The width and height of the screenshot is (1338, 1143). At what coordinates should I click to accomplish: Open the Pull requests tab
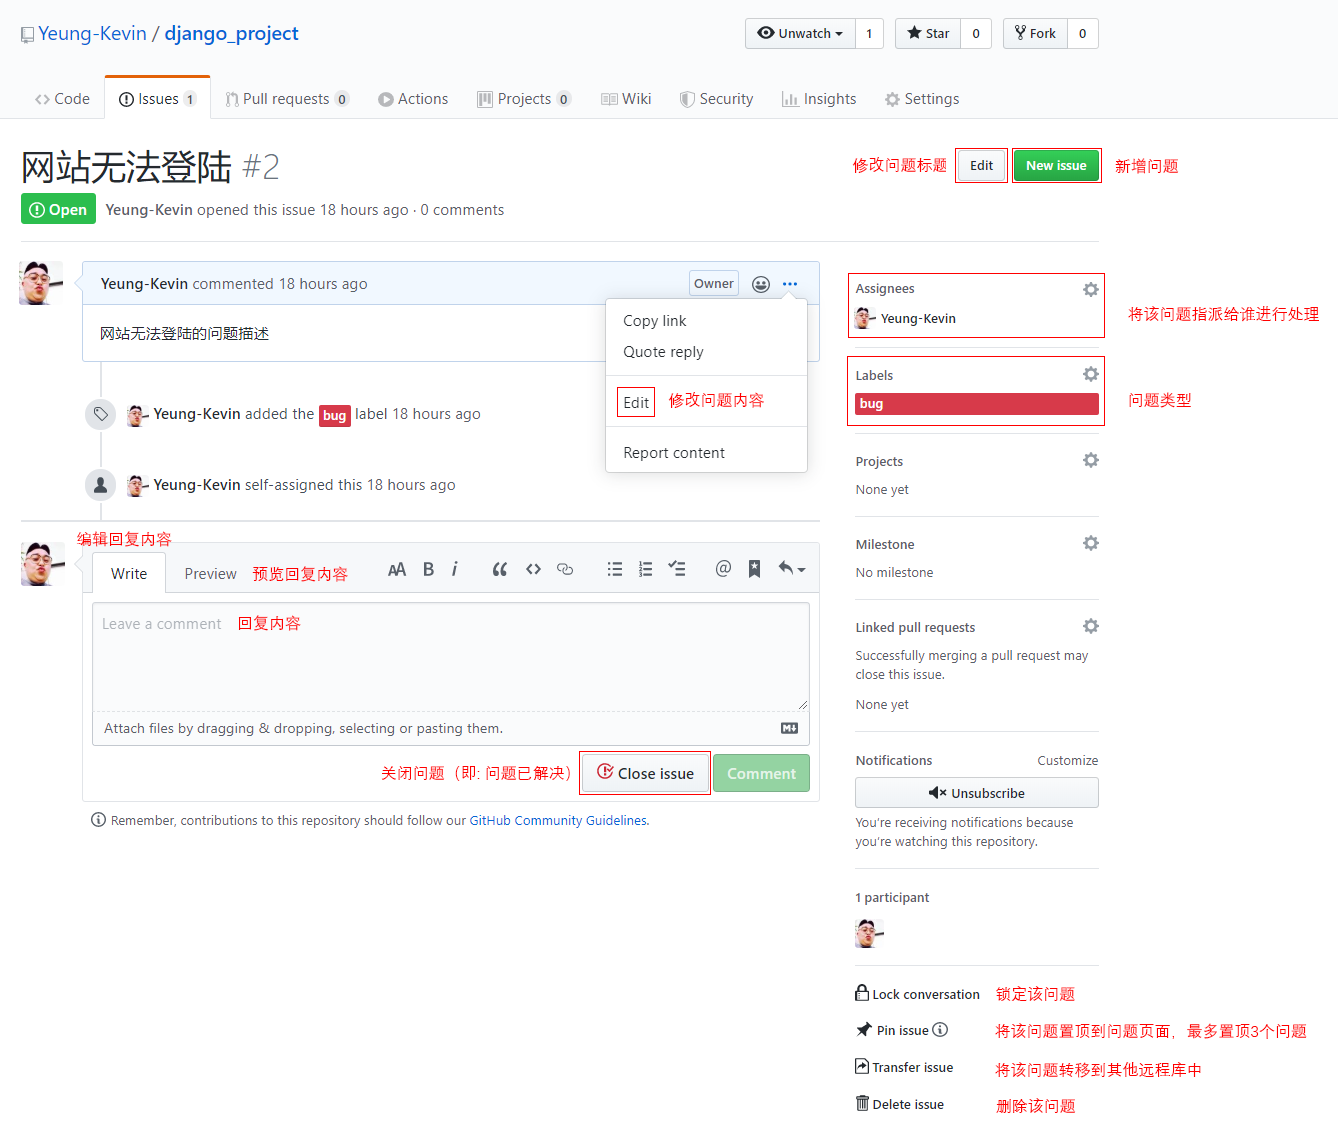pos(287,99)
